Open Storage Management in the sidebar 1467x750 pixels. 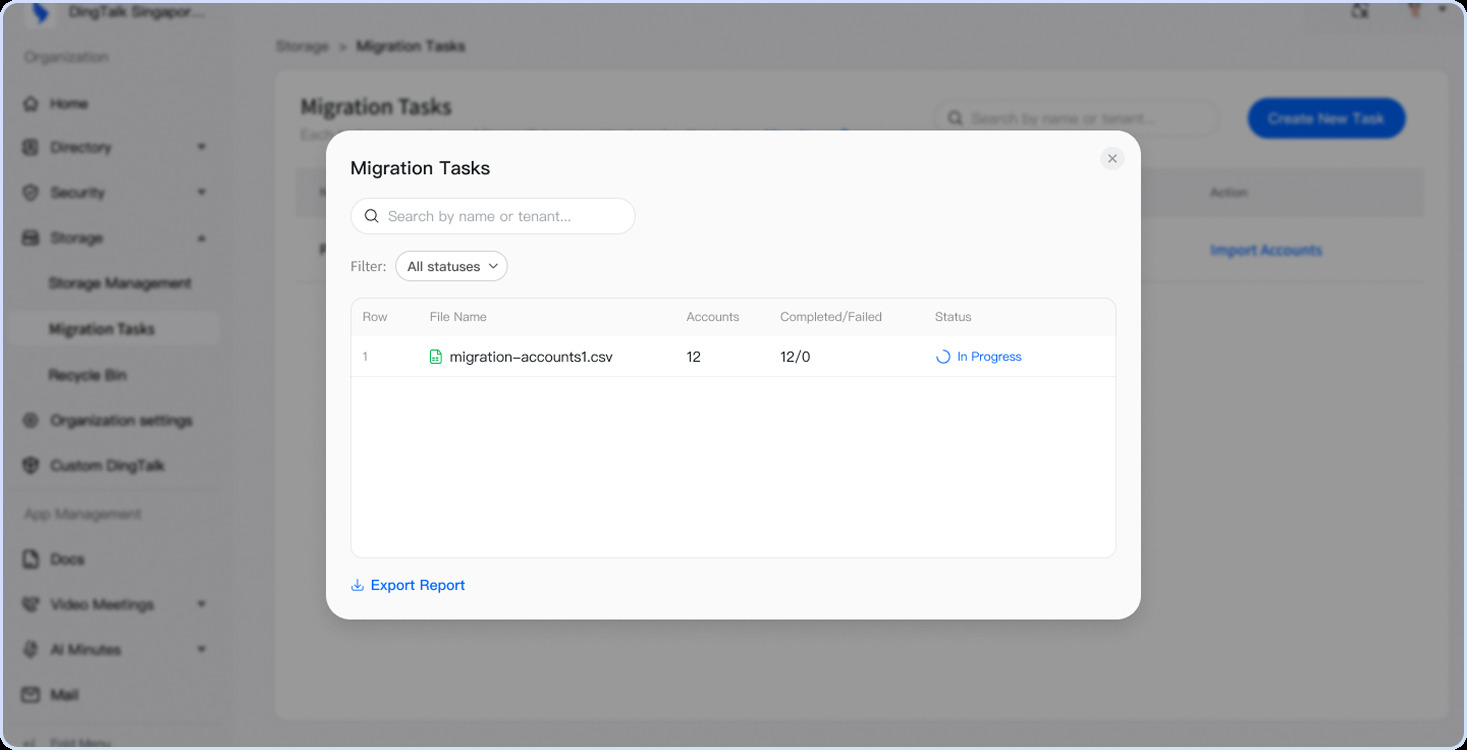pos(120,284)
